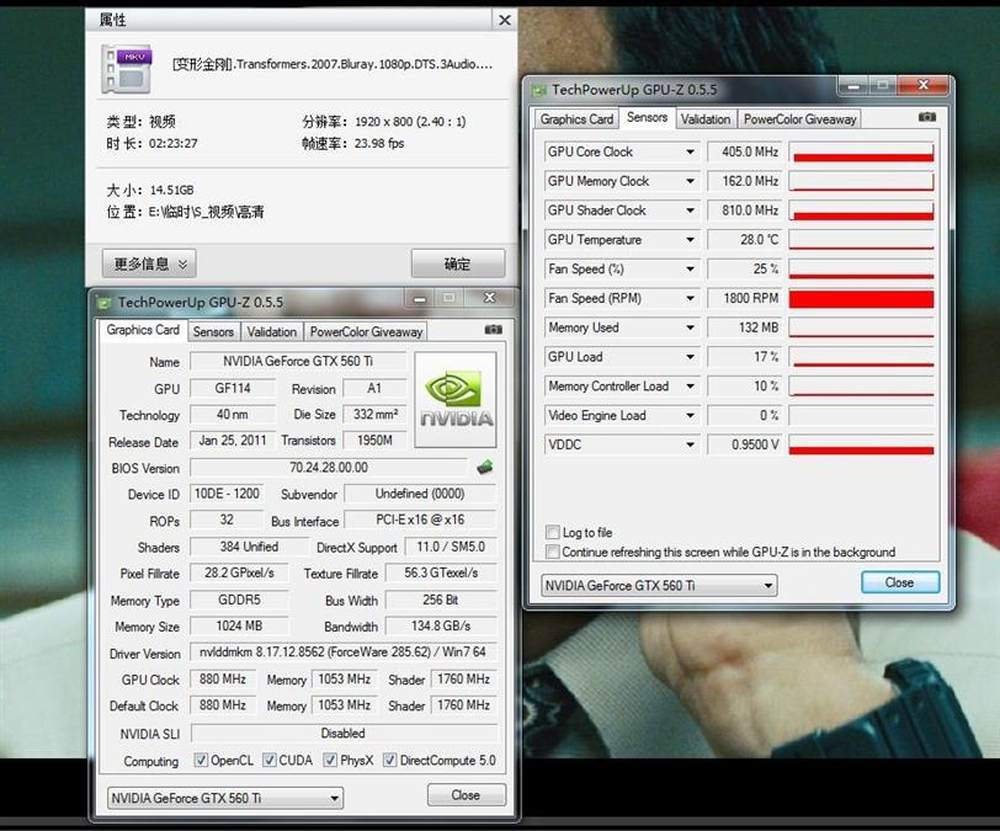This screenshot has height=831, width=1000.
Task: Click the Driver Version field
Action: point(343,652)
